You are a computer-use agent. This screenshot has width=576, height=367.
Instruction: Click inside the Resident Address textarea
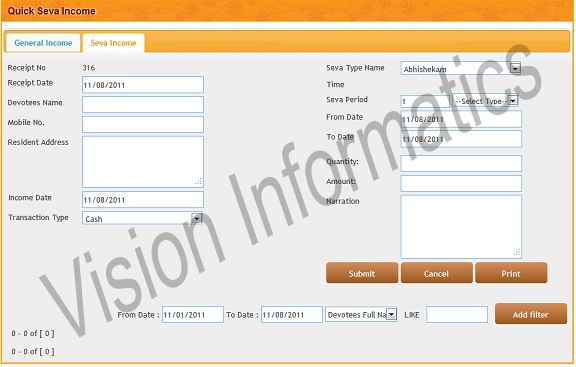tap(143, 162)
